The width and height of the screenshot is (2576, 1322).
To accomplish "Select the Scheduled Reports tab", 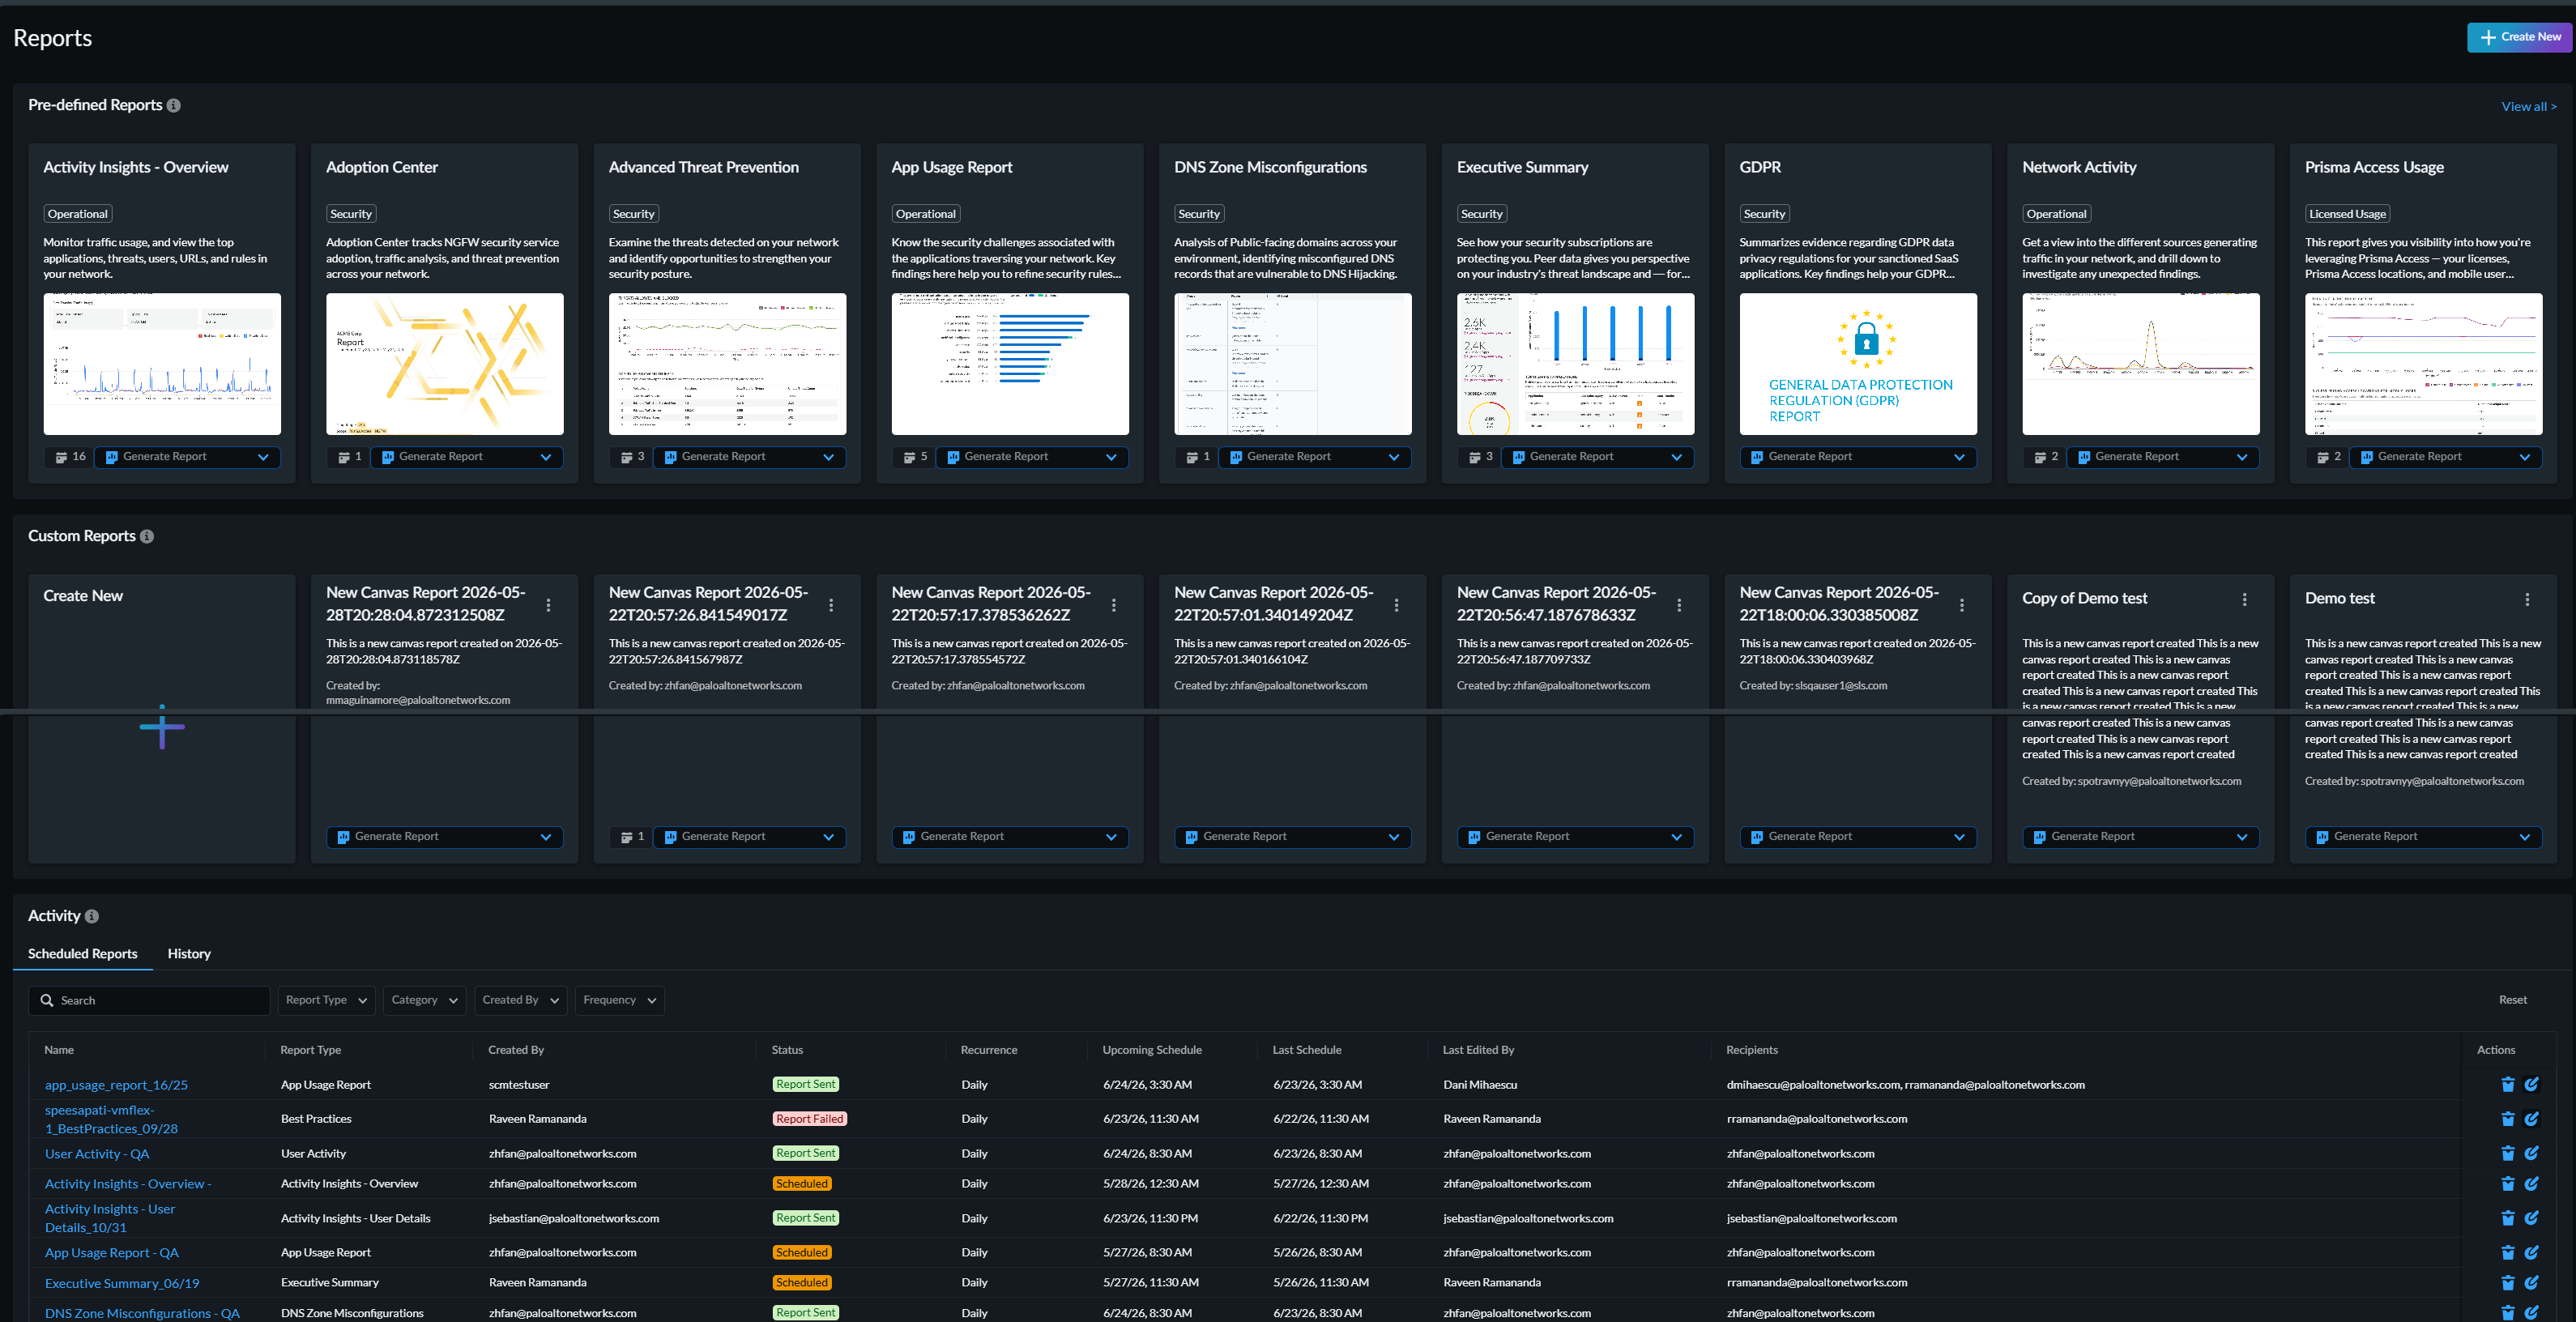I will 83,953.
